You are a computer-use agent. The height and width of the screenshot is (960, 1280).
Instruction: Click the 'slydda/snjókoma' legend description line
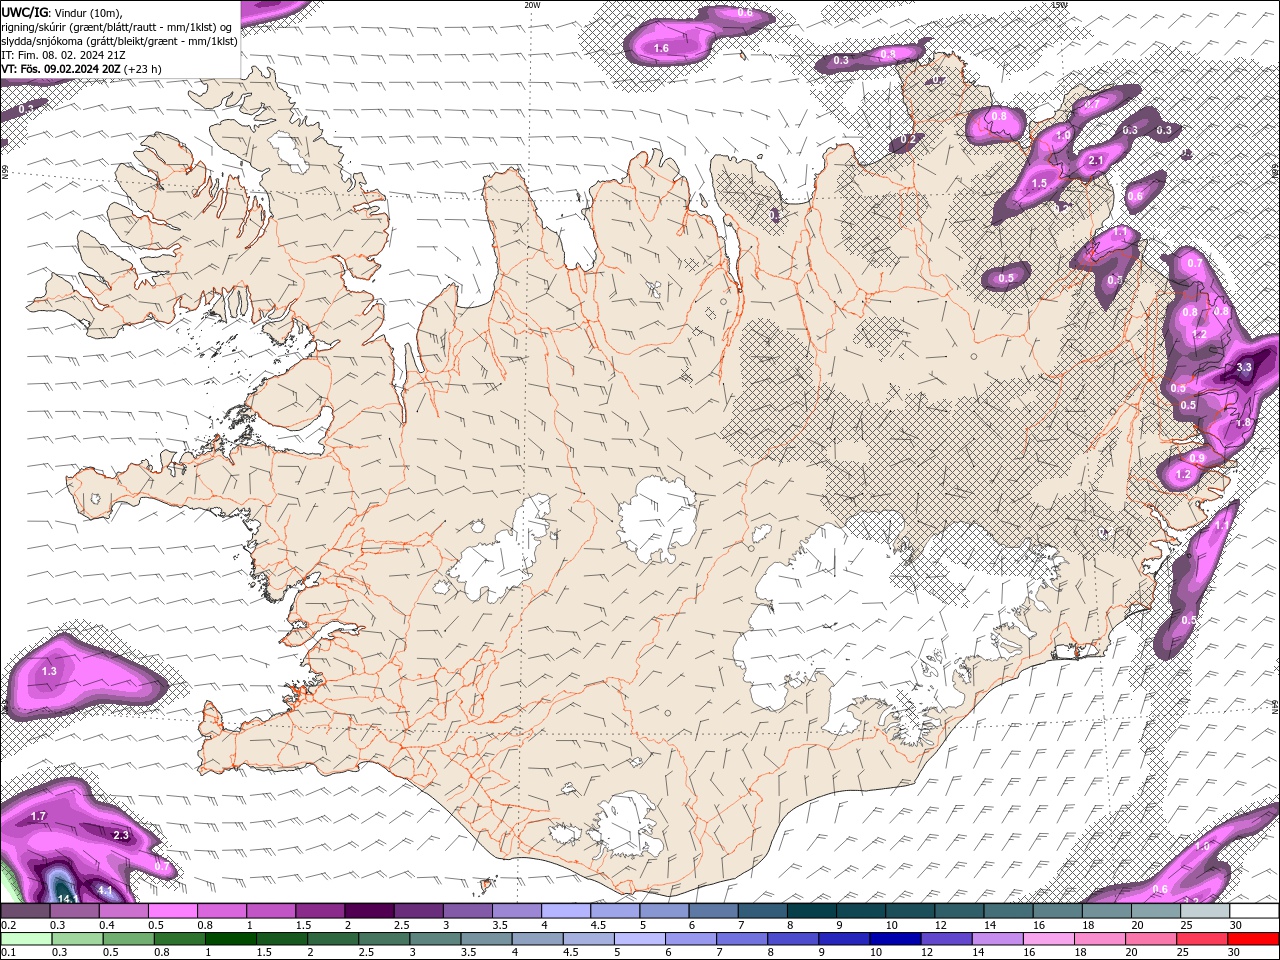[119, 41]
